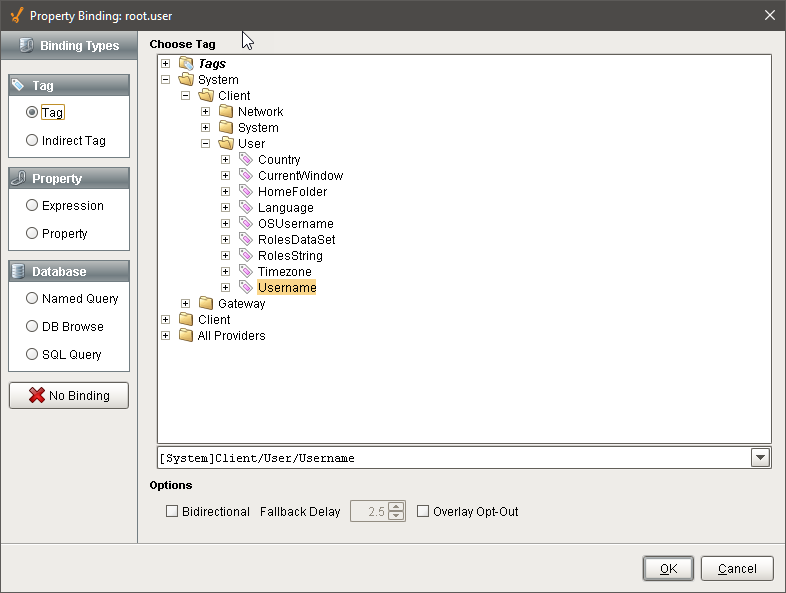This screenshot has width=786, height=593.
Task: Click the nested System folder icon under Client
Action: coord(226,127)
